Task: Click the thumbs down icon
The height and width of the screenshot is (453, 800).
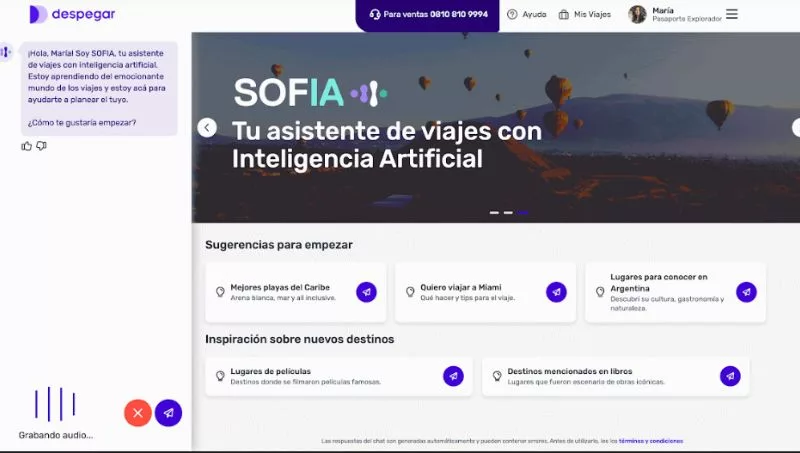Action: point(41,146)
